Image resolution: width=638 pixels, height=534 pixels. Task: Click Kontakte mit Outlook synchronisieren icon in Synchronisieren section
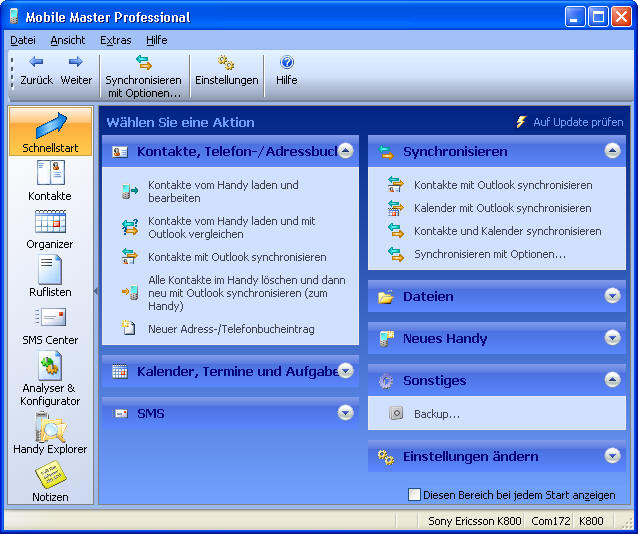point(395,185)
